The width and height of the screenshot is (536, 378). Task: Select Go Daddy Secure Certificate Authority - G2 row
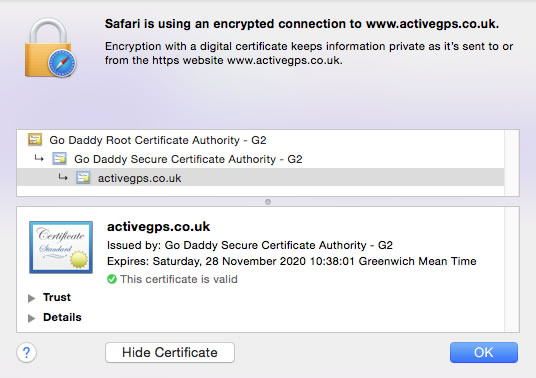pyautogui.click(x=260, y=159)
